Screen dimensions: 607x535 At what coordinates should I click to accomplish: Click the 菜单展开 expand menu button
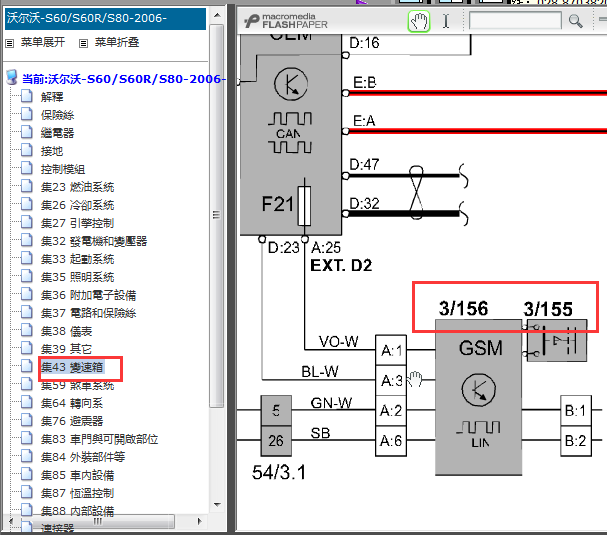(43, 42)
